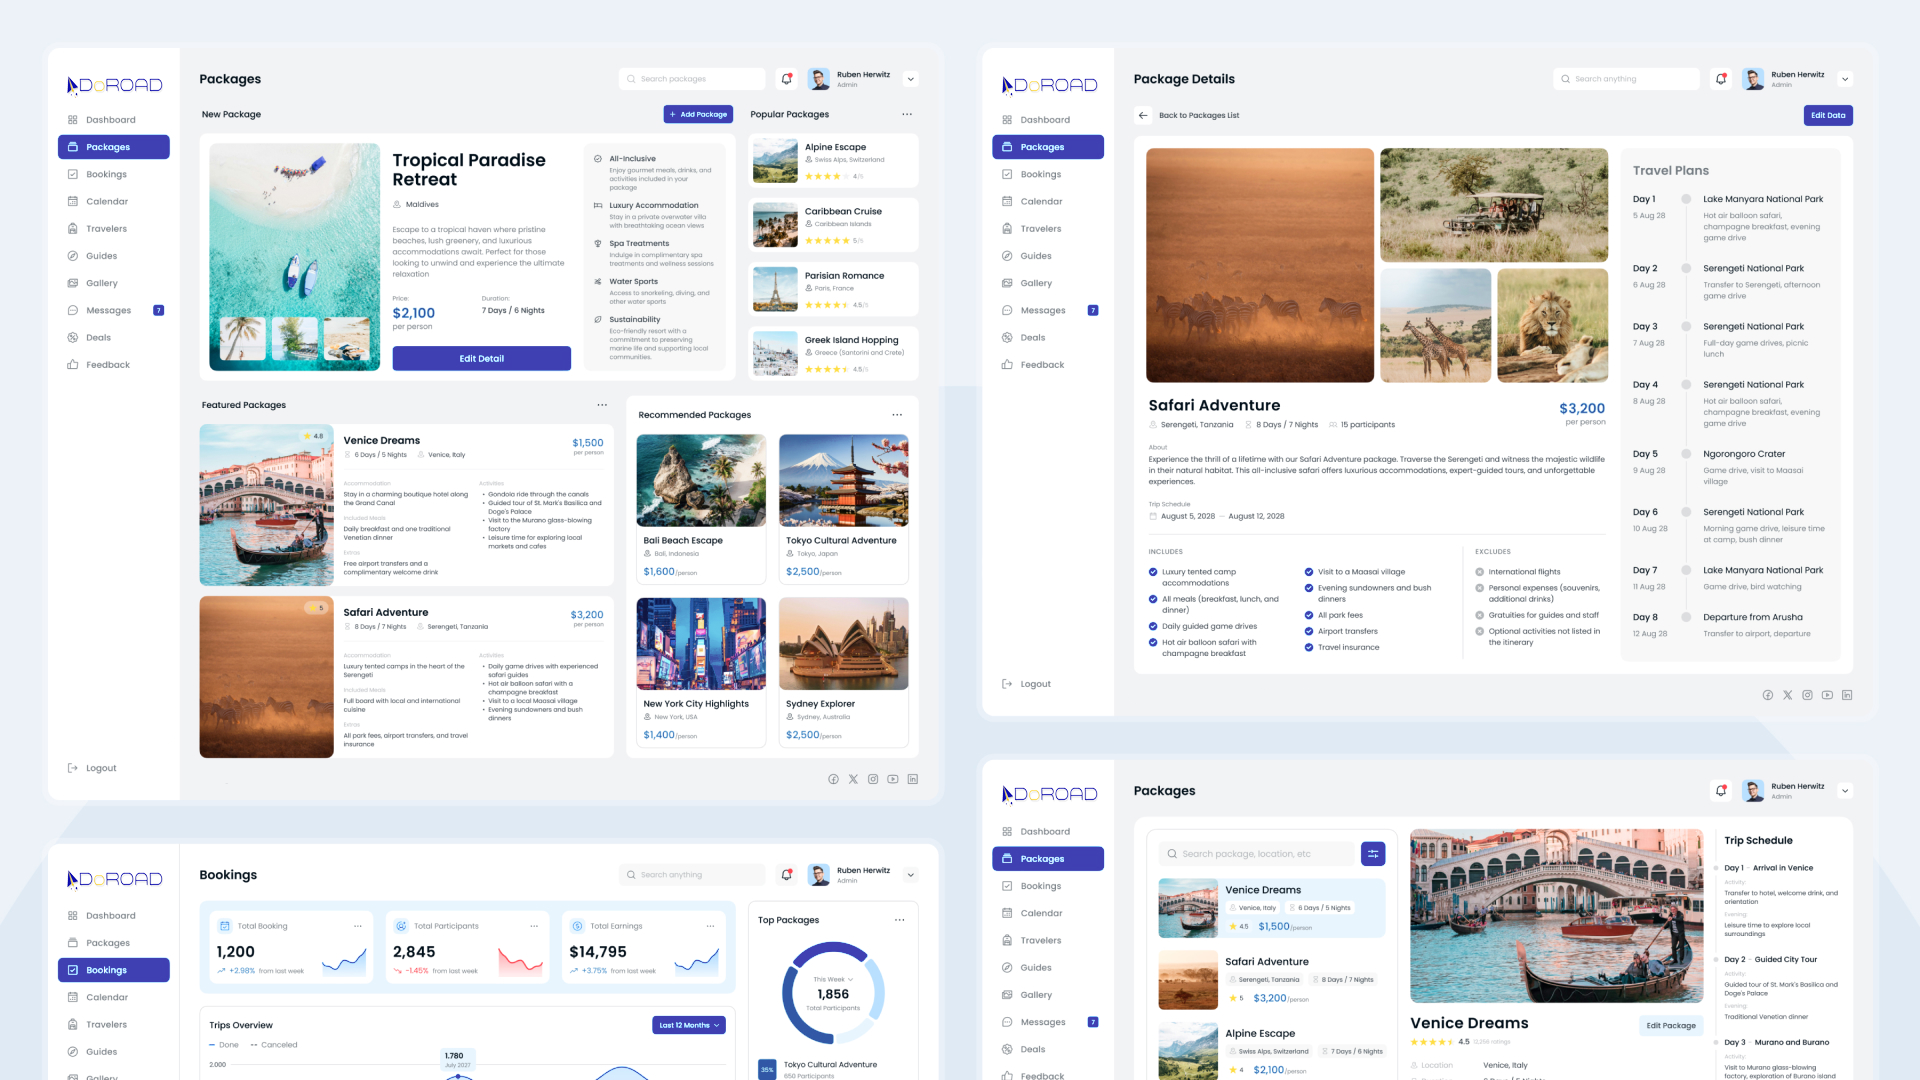Expand the Last 12 Months dropdown
This screenshot has width=1920, height=1080.
tap(688, 1025)
